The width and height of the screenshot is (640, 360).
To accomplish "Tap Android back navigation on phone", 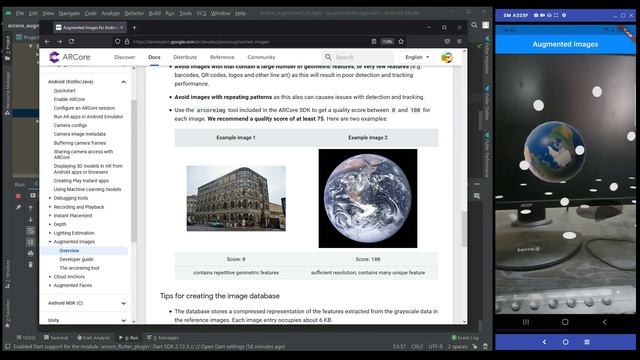I will (x=604, y=322).
